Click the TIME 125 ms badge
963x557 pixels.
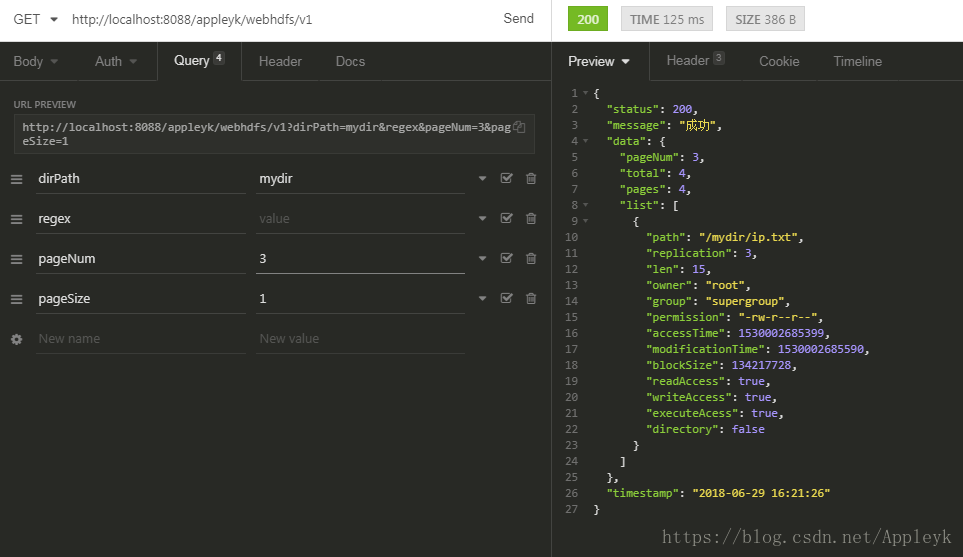tap(667, 19)
